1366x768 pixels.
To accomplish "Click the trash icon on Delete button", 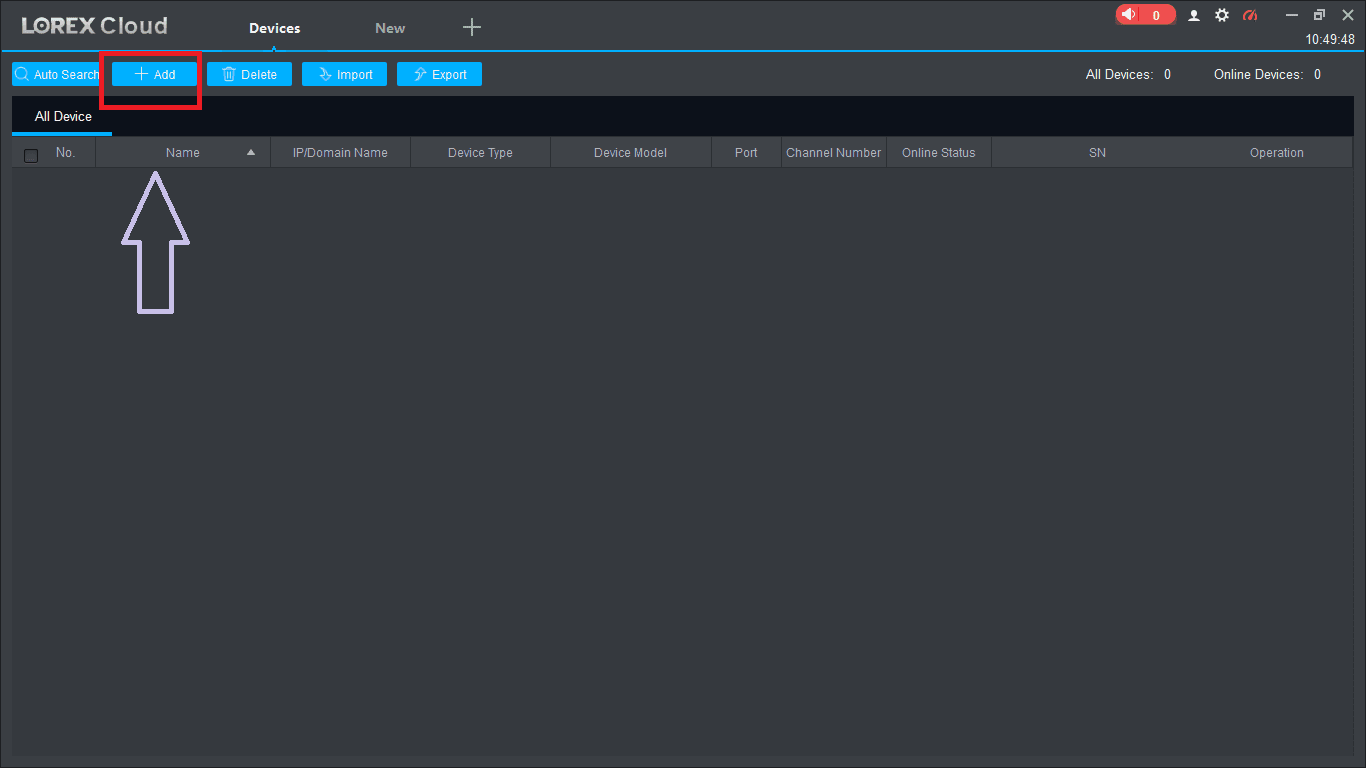I will click(x=228, y=73).
